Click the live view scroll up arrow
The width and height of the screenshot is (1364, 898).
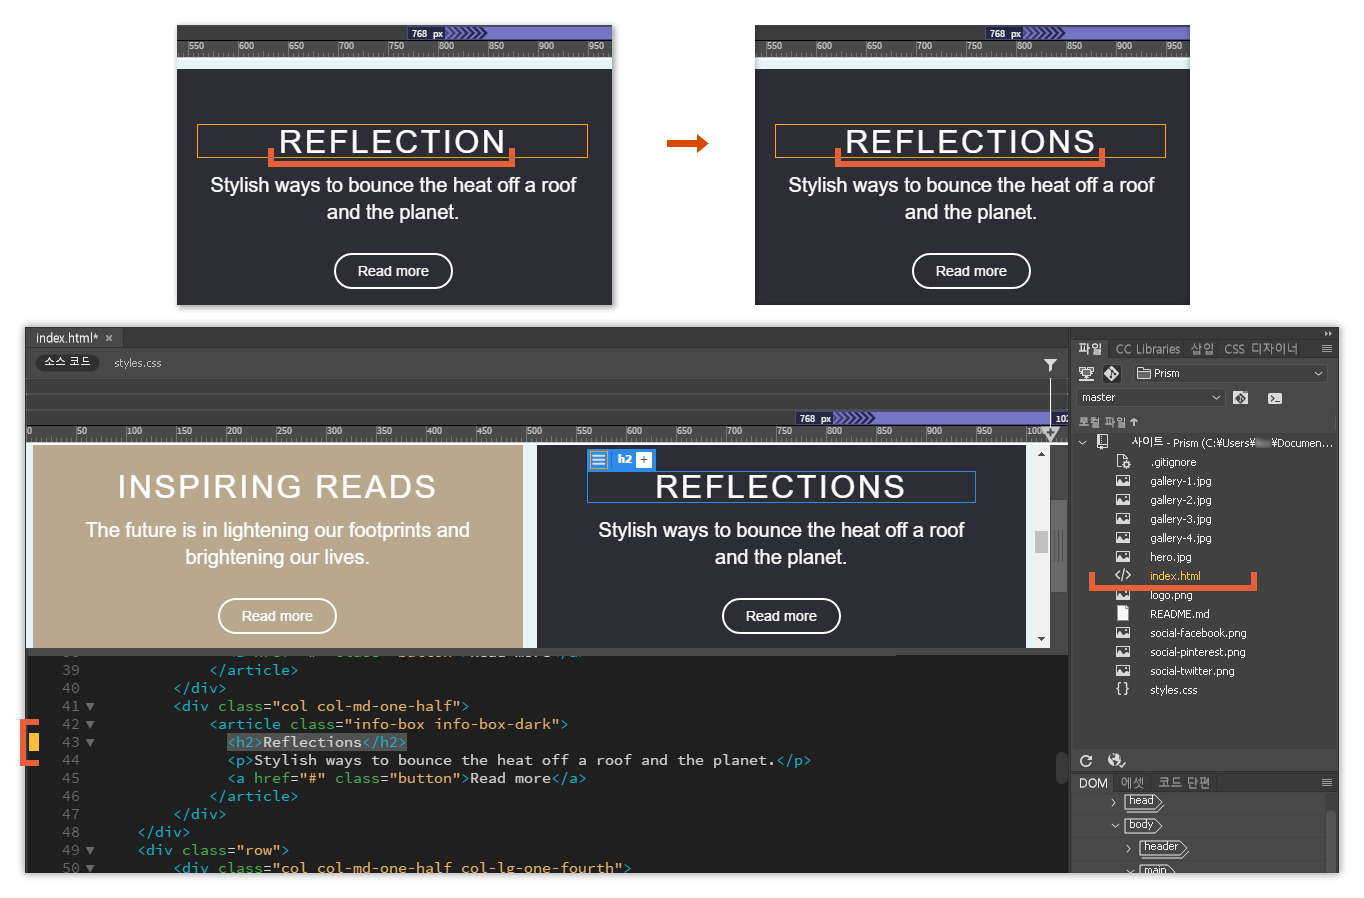click(x=1041, y=454)
